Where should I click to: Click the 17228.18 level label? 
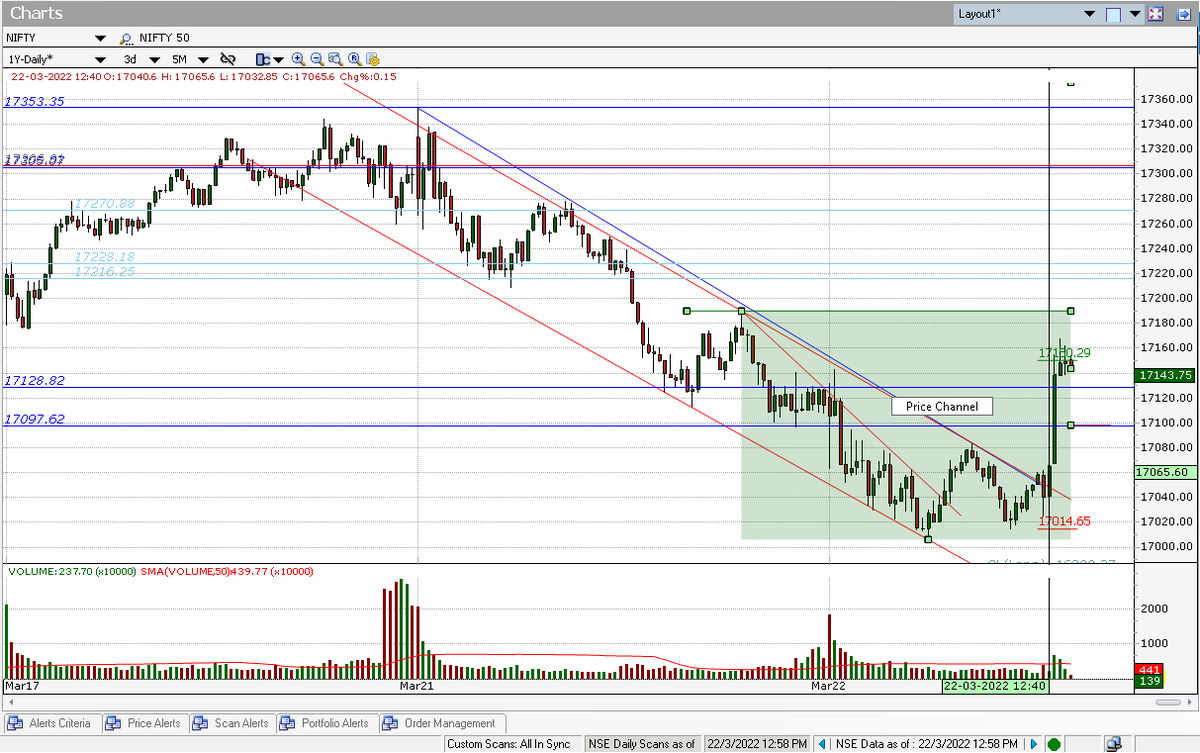103,257
